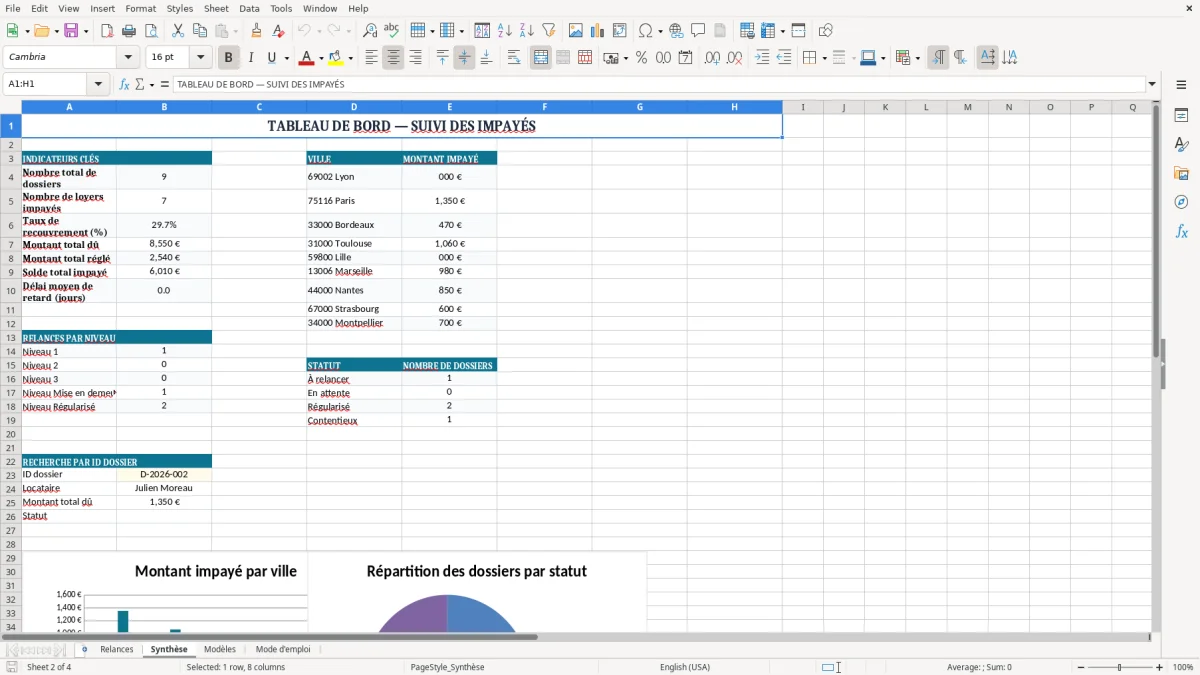Image resolution: width=1200 pixels, height=675 pixels.
Task: Click the zoom in plus button
Action: [x=1160, y=667]
